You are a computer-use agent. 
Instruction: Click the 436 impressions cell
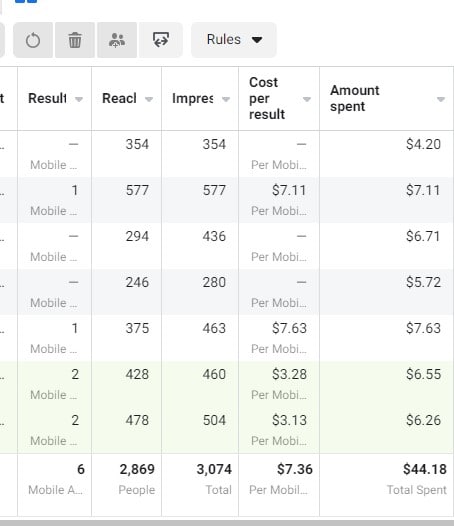point(200,246)
